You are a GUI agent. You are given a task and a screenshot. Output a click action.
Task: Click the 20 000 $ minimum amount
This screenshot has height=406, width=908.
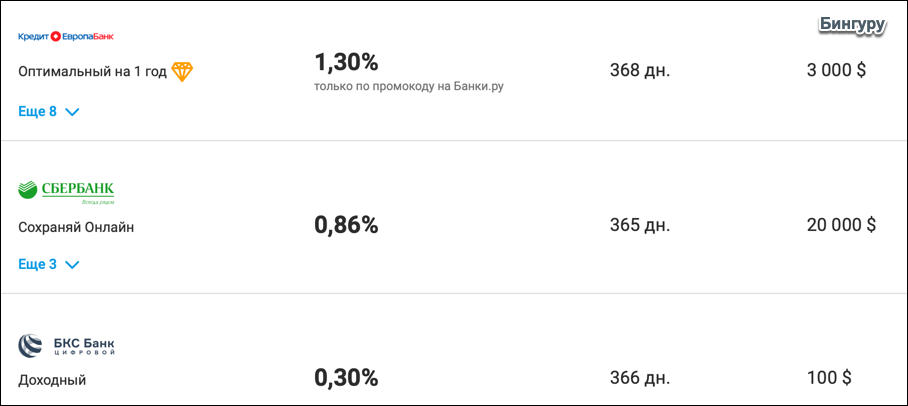pos(841,225)
